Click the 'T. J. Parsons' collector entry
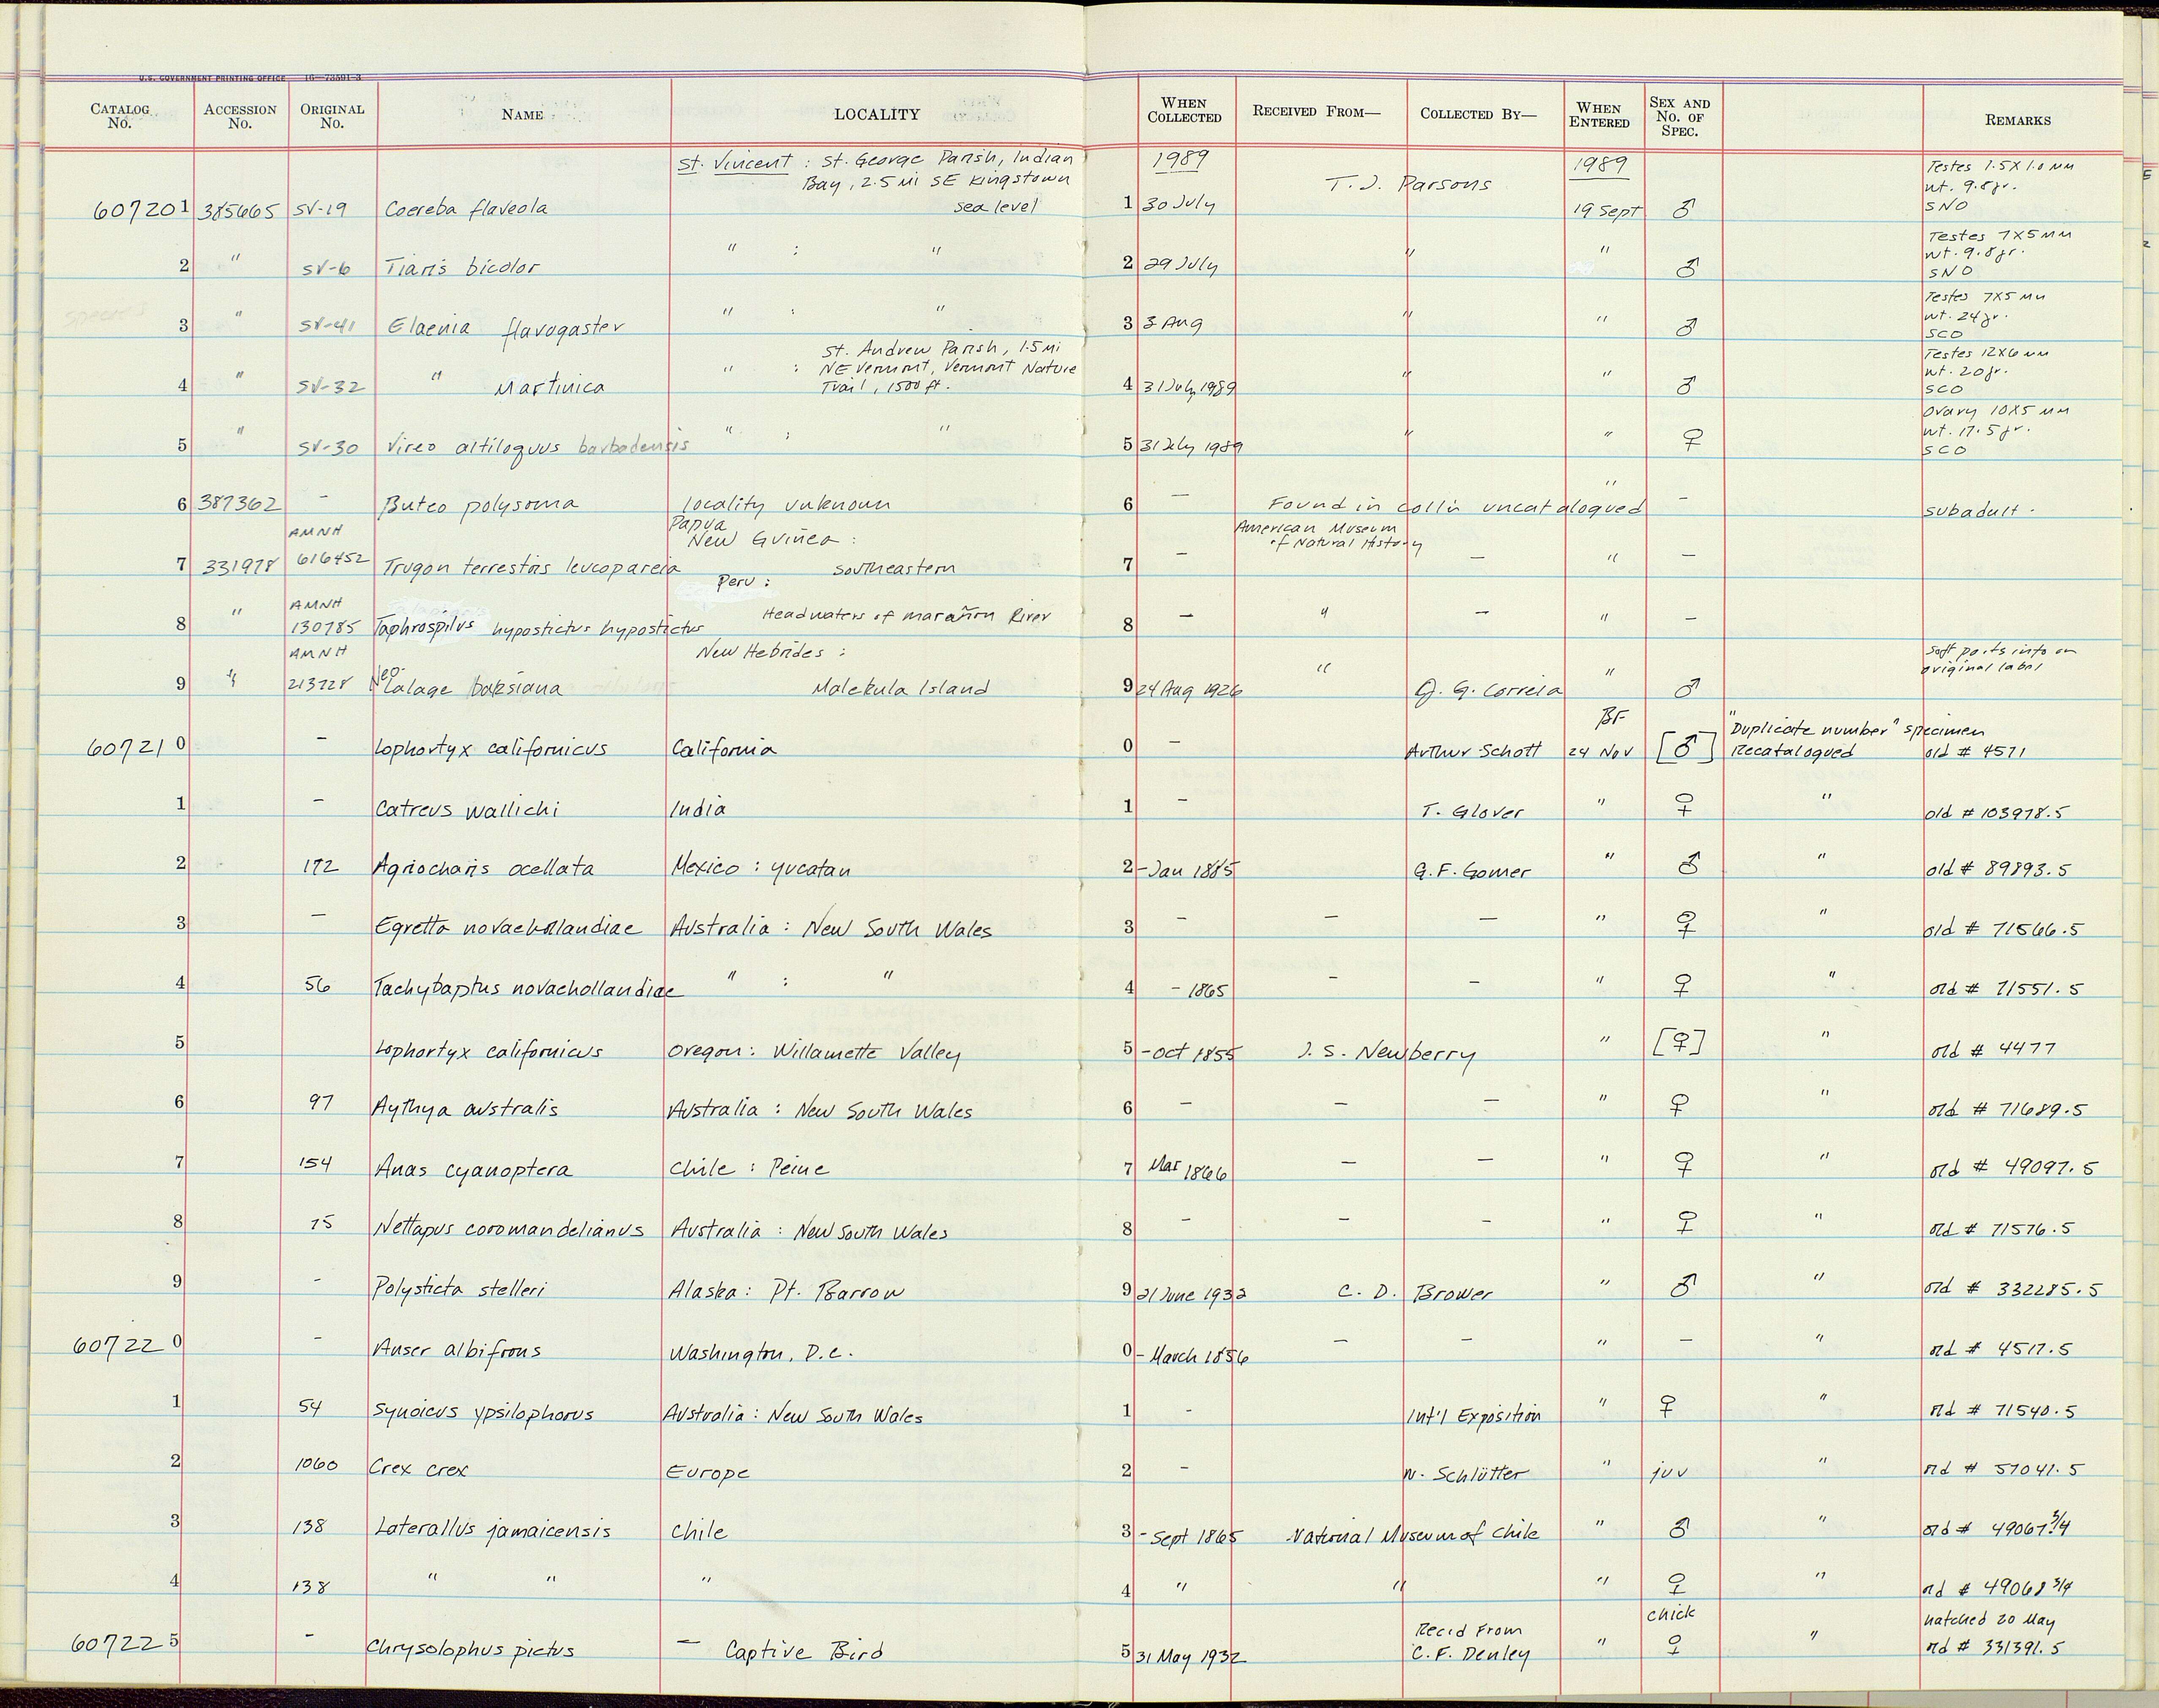This screenshot has height=1708, width=2159. pyautogui.click(x=1409, y=184)
